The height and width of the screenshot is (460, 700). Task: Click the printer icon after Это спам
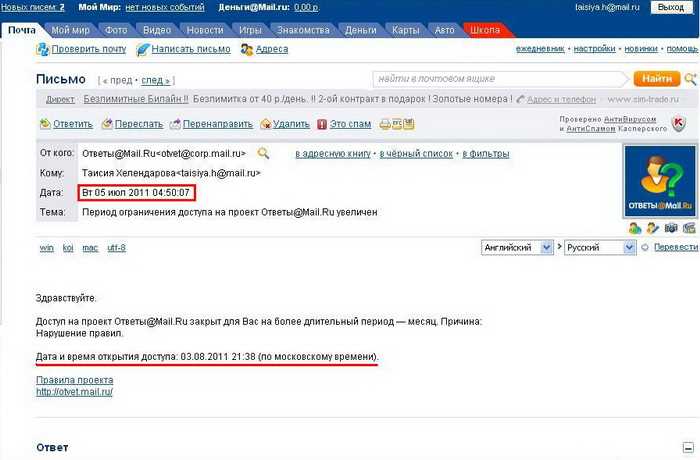tap(385, 124)
